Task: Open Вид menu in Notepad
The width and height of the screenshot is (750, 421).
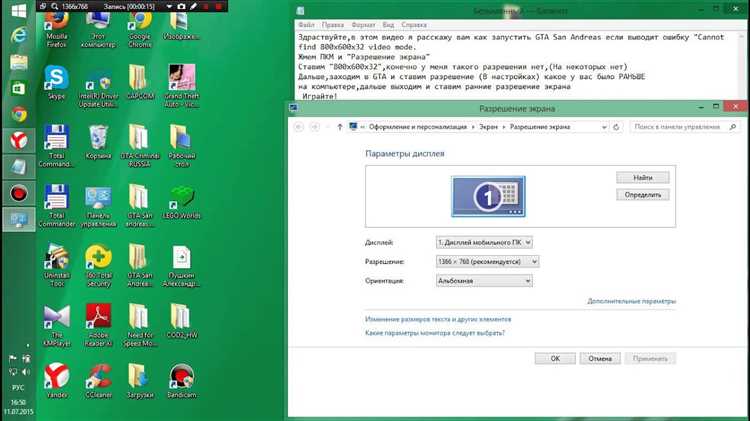Action: pyautogui.click(x=388, y=24)
